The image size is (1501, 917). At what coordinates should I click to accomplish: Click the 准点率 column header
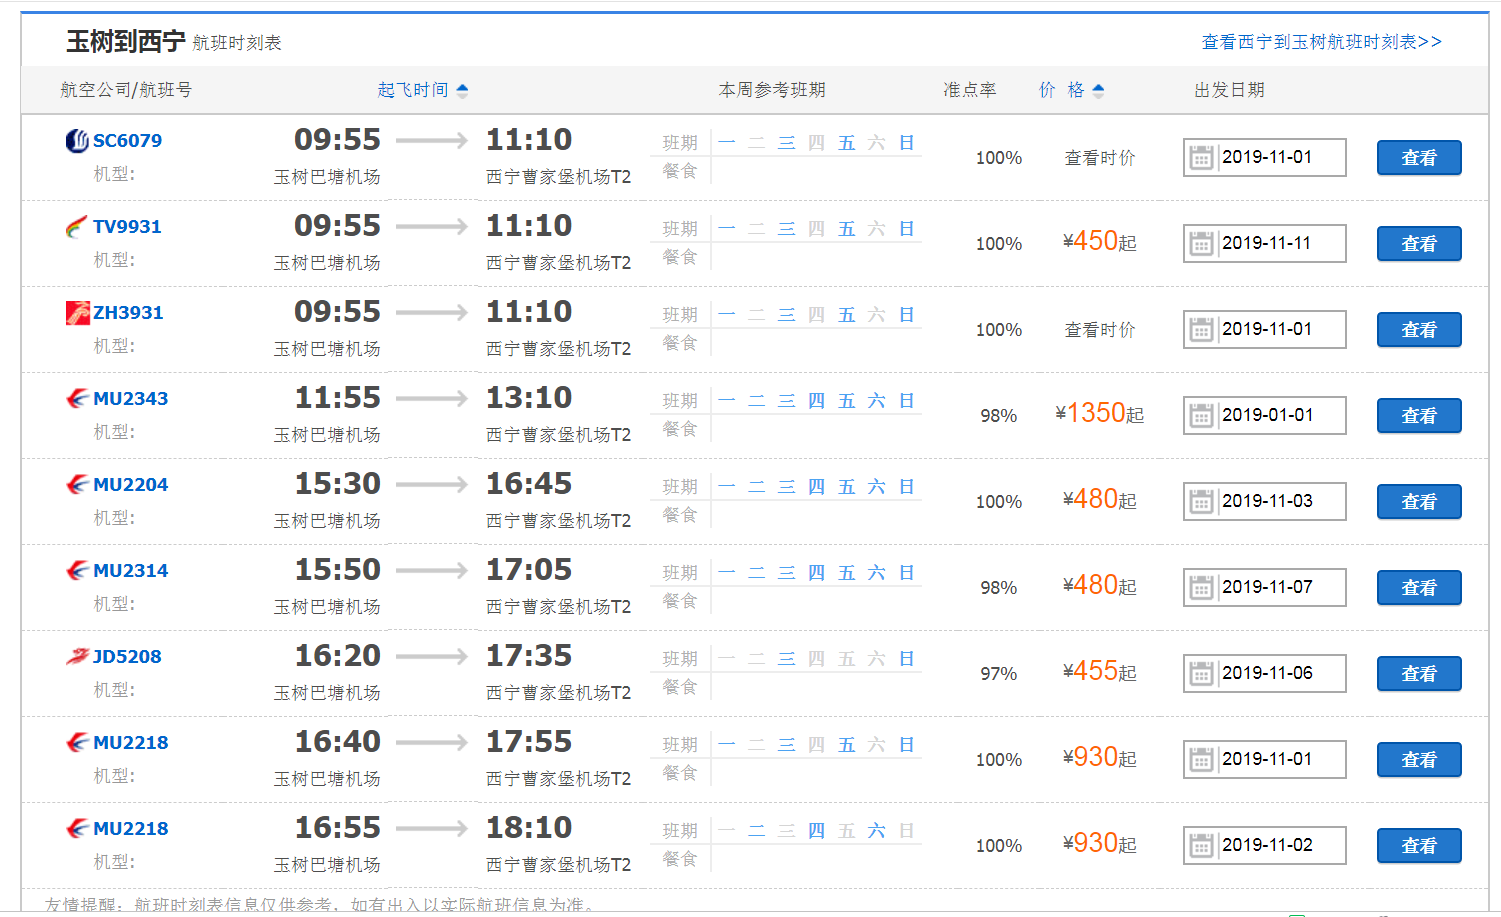pos(969,90)
